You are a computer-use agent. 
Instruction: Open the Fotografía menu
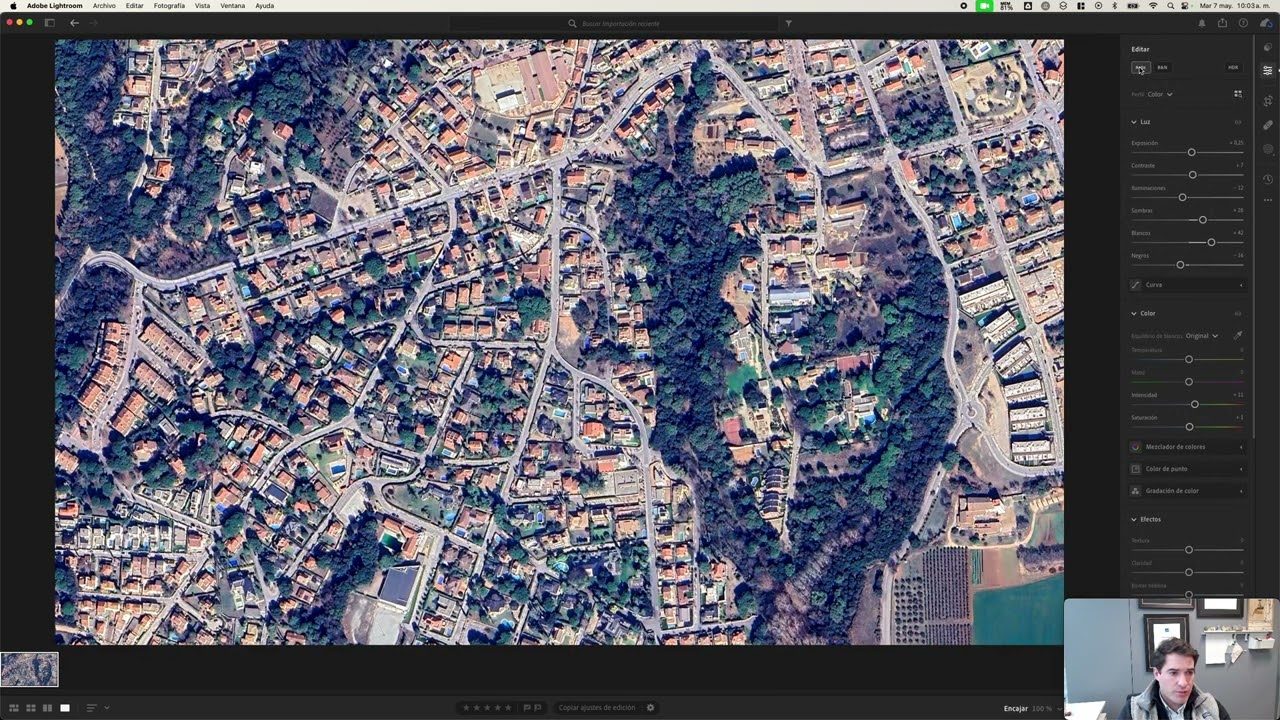click(169, 6)
